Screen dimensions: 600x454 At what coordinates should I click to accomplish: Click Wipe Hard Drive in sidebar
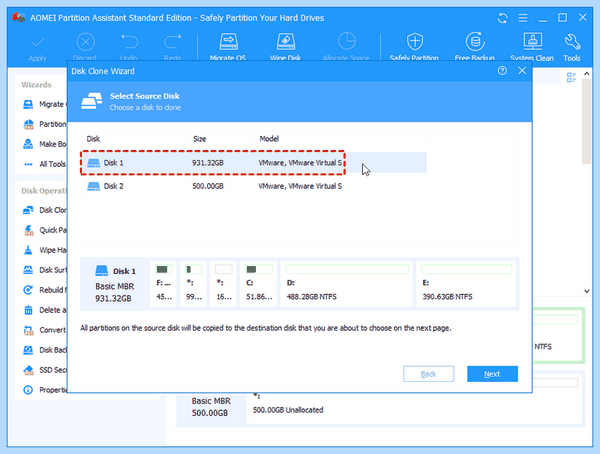44,250
